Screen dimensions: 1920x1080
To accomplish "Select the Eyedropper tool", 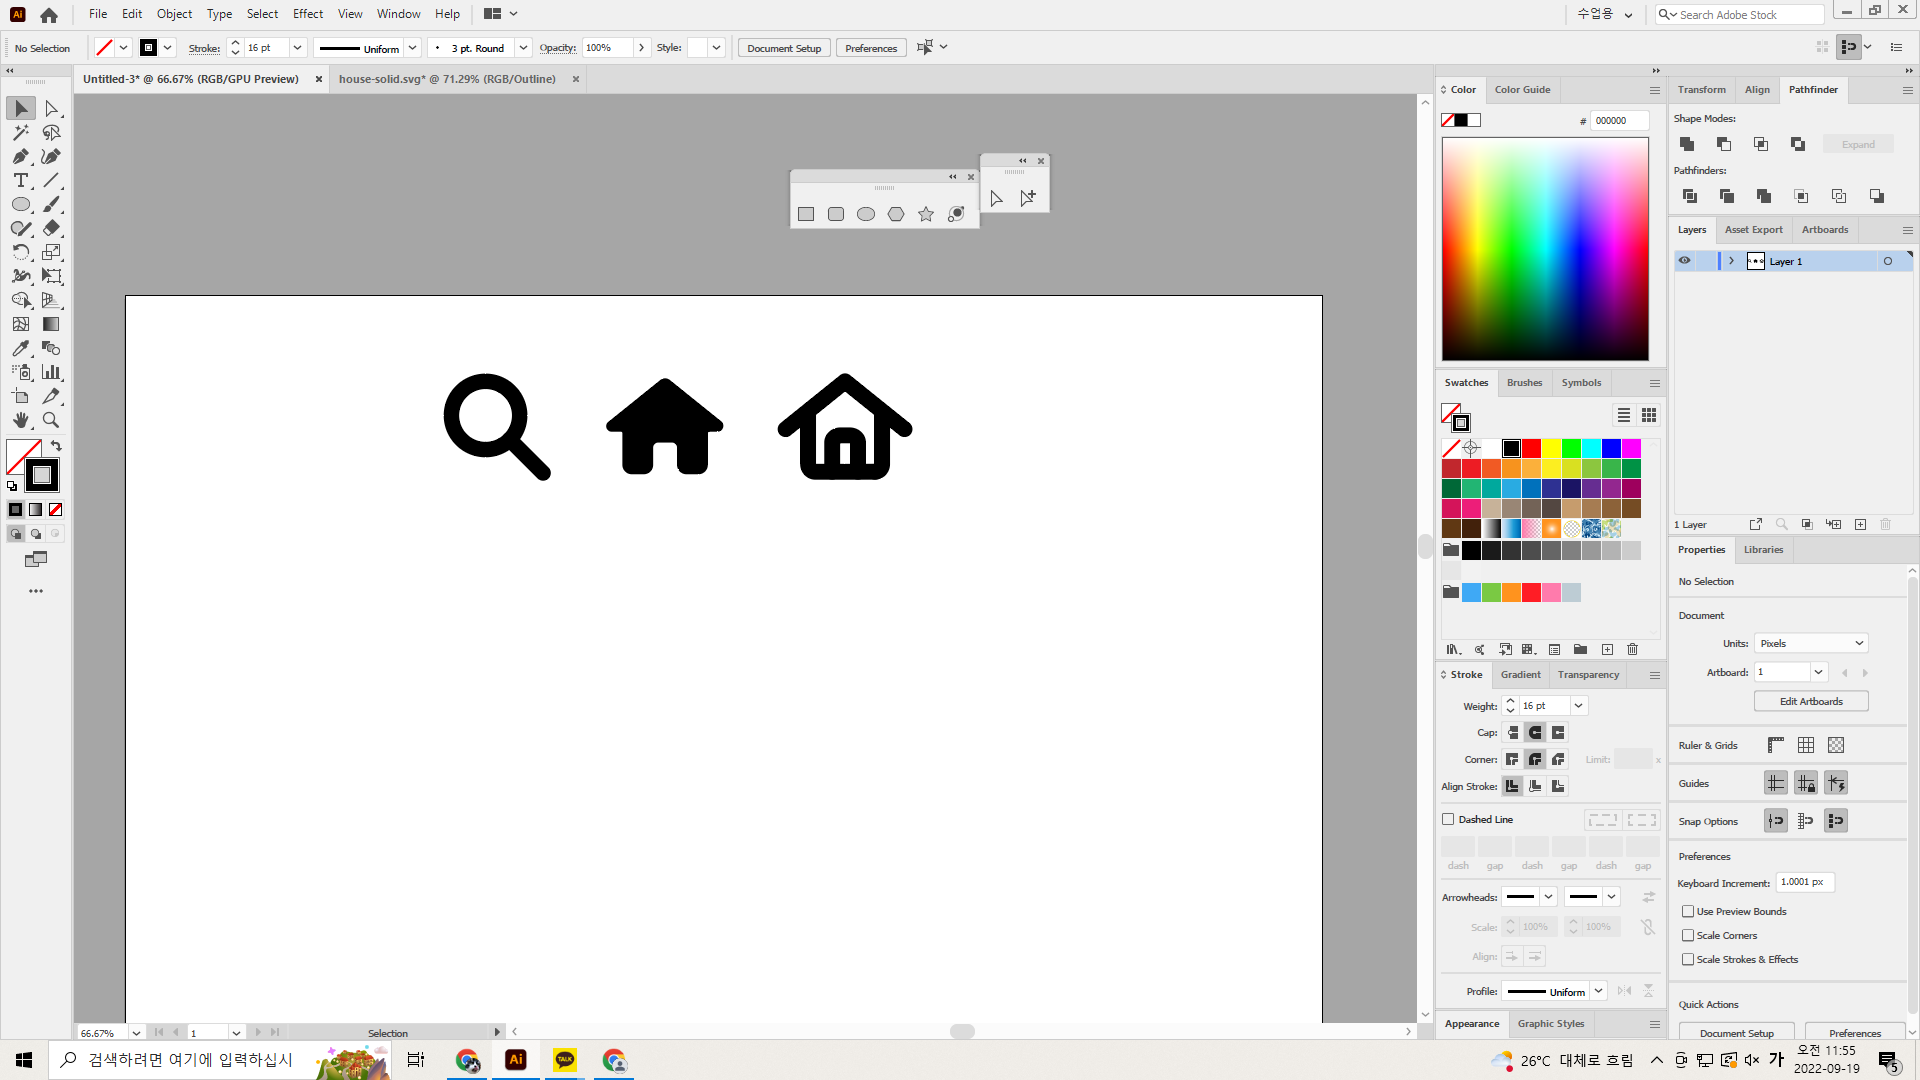I will 21,348.
